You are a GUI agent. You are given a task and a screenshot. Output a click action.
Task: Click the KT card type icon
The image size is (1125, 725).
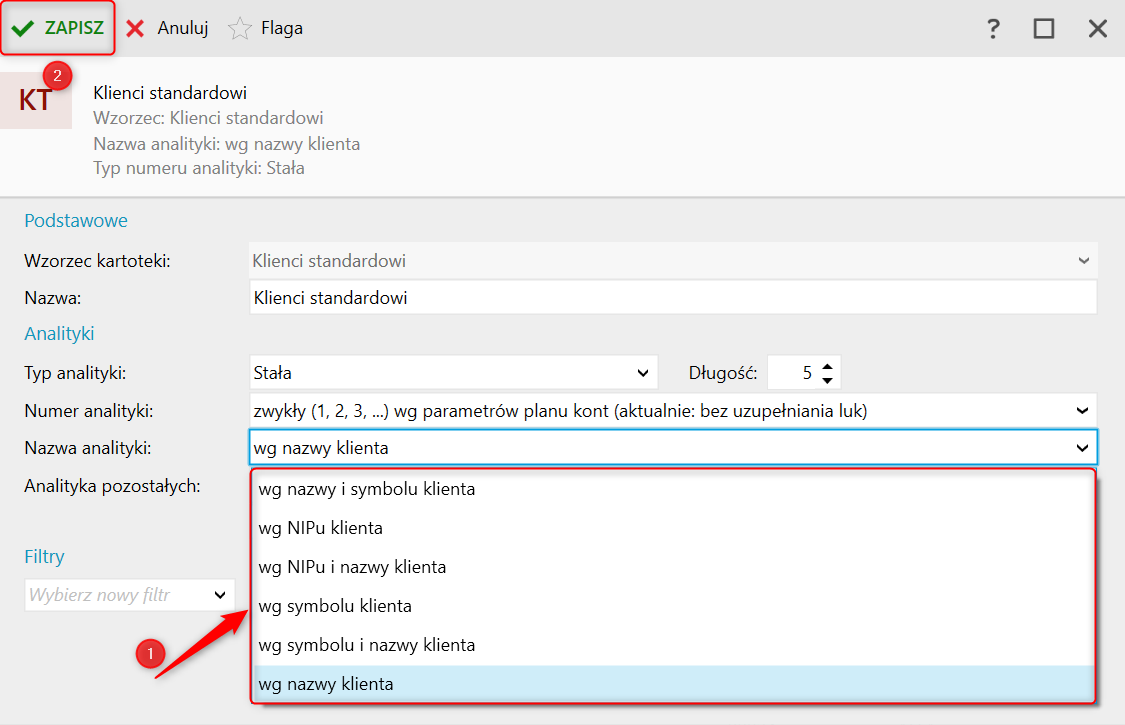tap(36, 100)
